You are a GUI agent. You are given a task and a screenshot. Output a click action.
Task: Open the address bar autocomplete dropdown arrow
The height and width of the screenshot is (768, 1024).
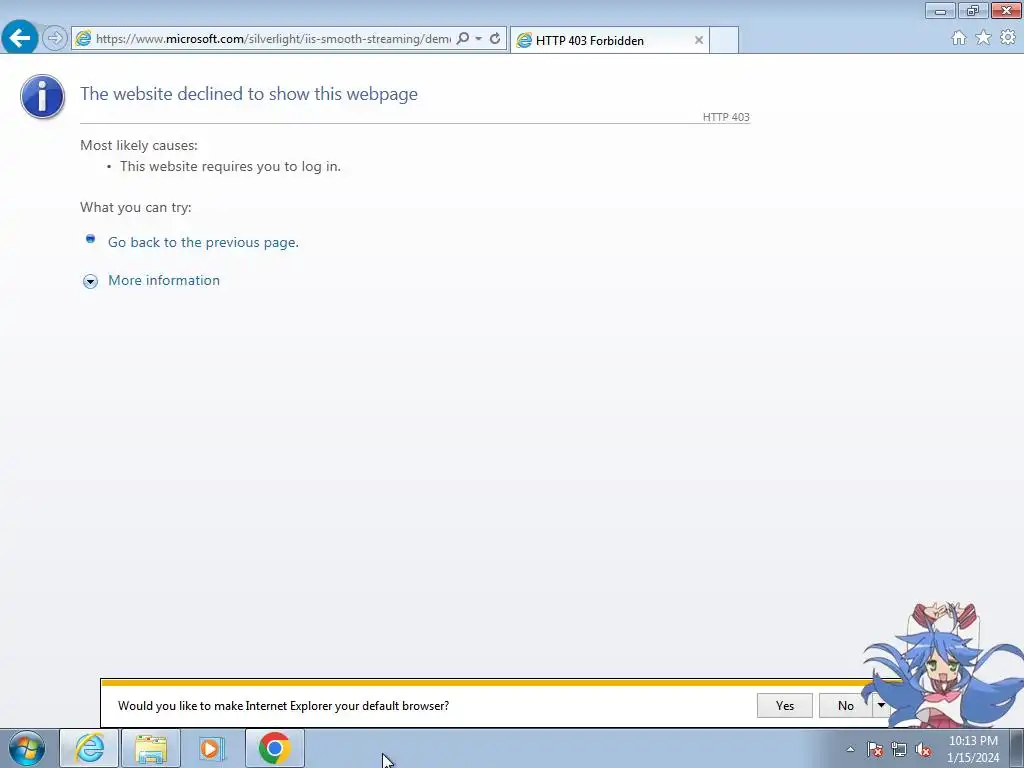coord(479,39)
